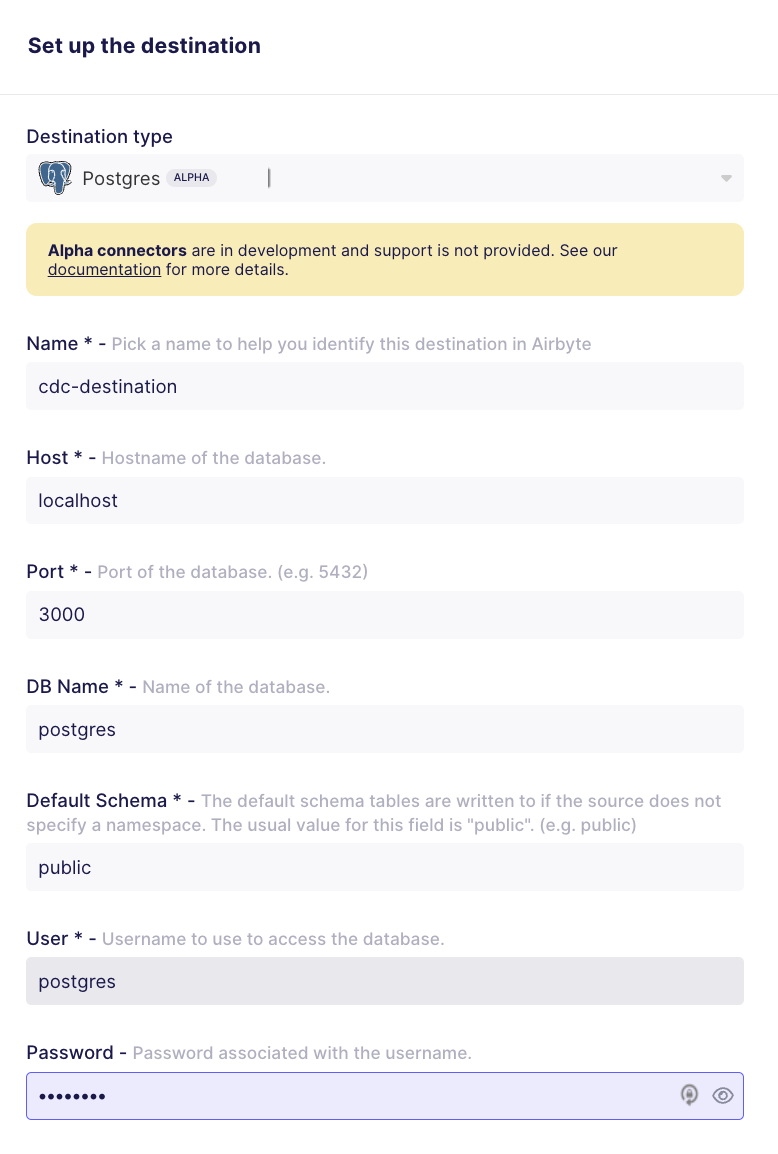
Task: Click the Postgres elephant logo icon
Action: click(x=55, y=177)
